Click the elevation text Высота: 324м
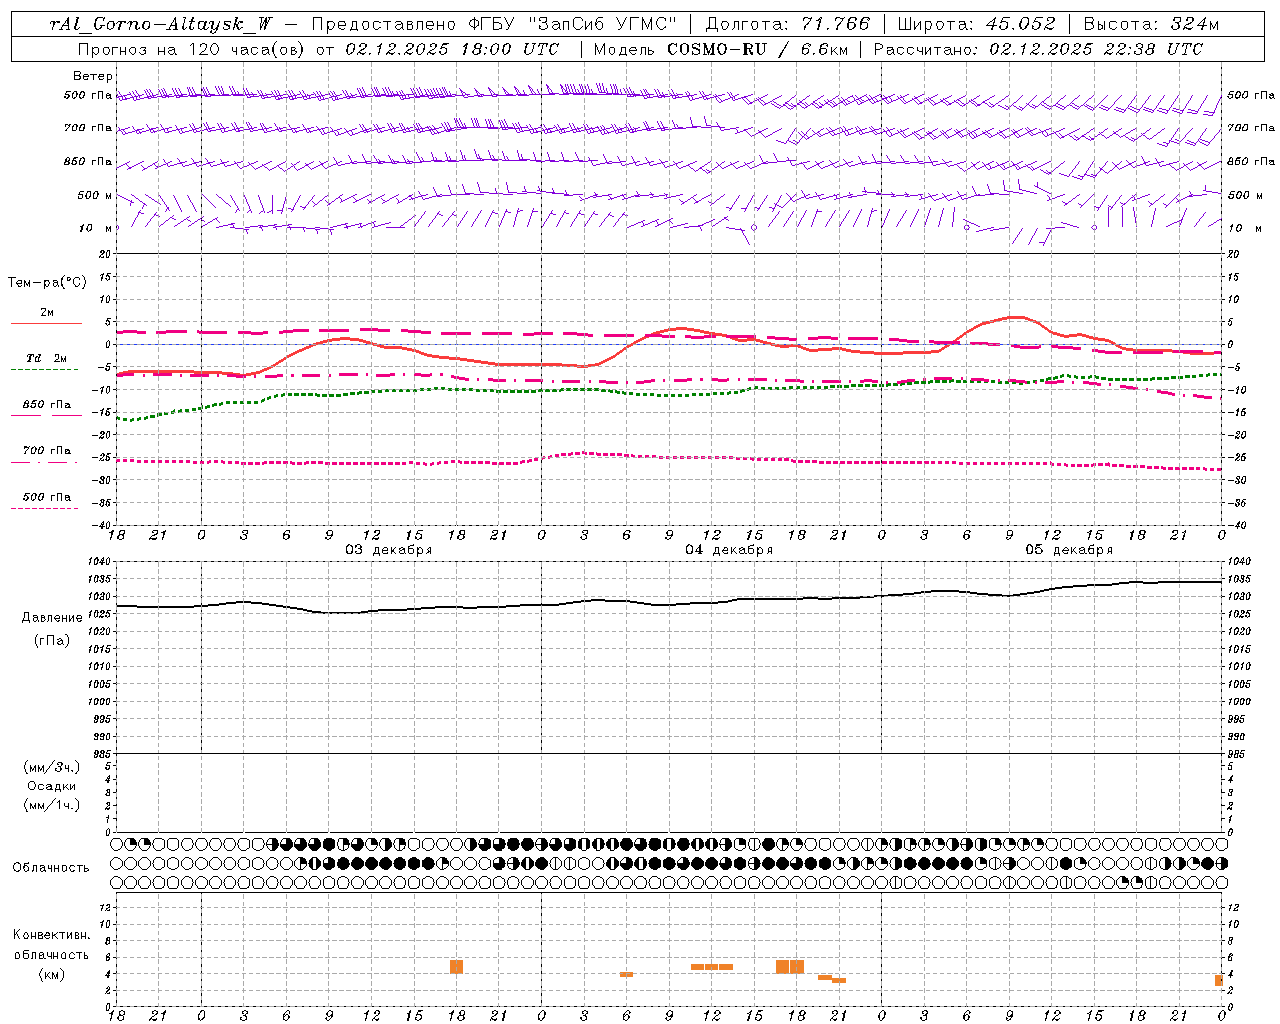Image resolution: width=1280 pixels, height=1024 pixels. [x=1151, y=24]
